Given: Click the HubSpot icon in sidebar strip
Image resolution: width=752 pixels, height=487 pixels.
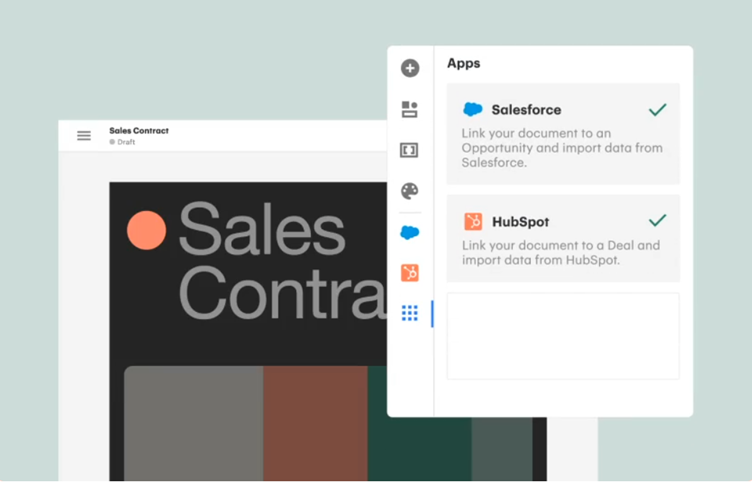Looking at the screenshot, I should click(410, 273).
